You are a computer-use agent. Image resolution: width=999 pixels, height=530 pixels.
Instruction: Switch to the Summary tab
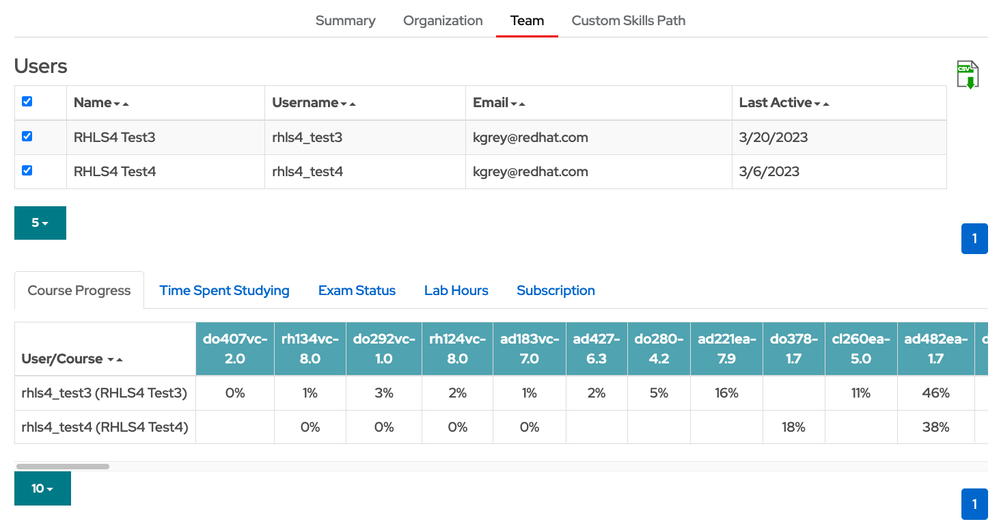345,20
